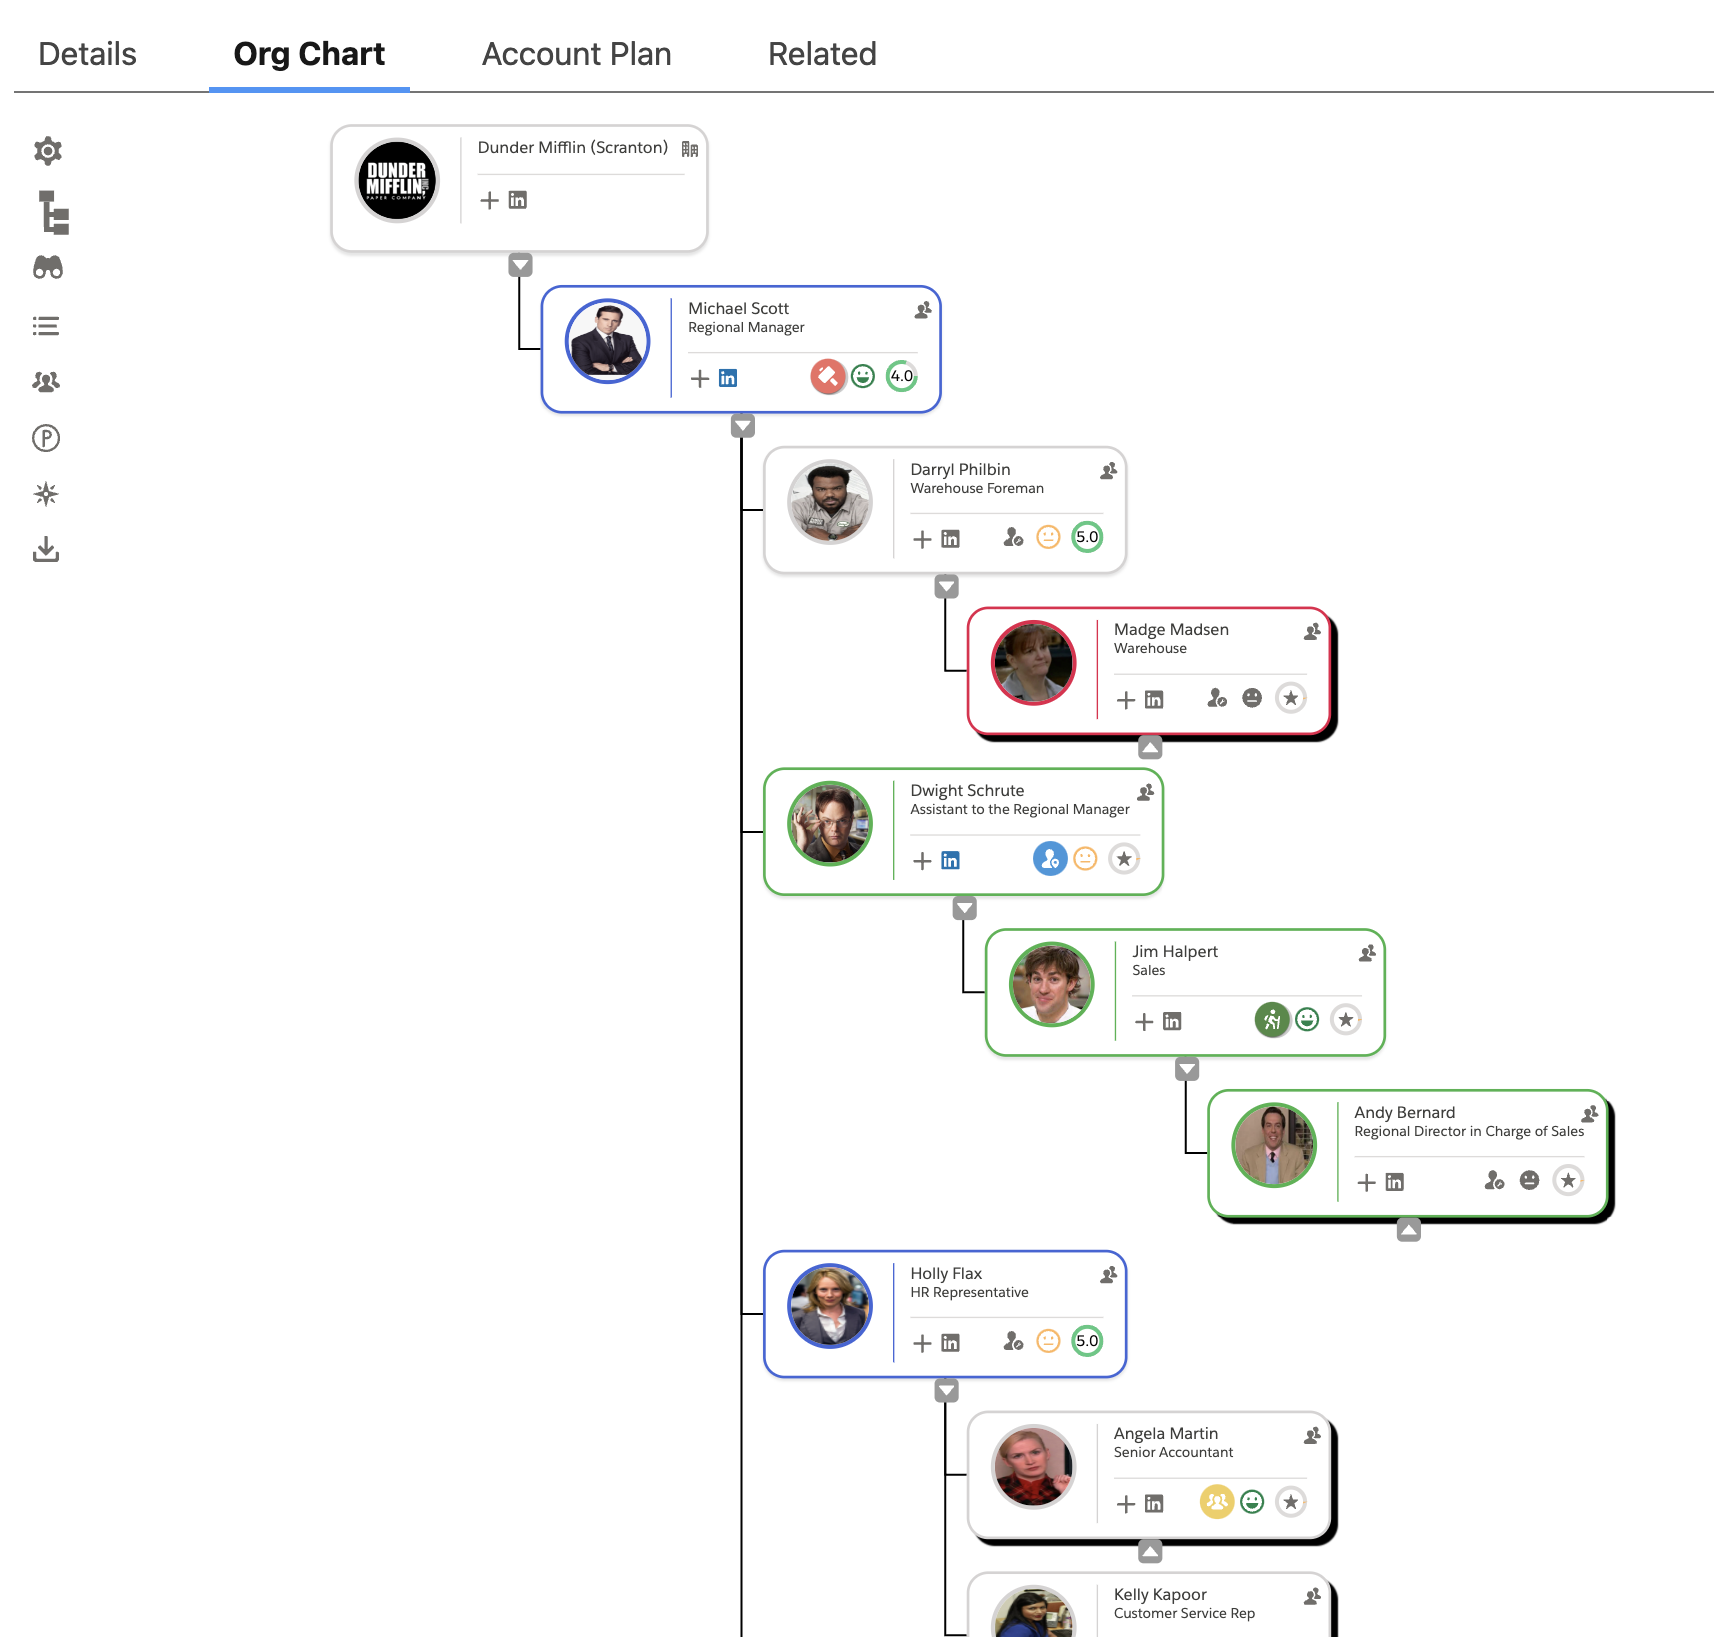Viewport: 1714px width, 1646px height.
Task: Open the circled P icon in sidebar
Action: coord(46,438)
